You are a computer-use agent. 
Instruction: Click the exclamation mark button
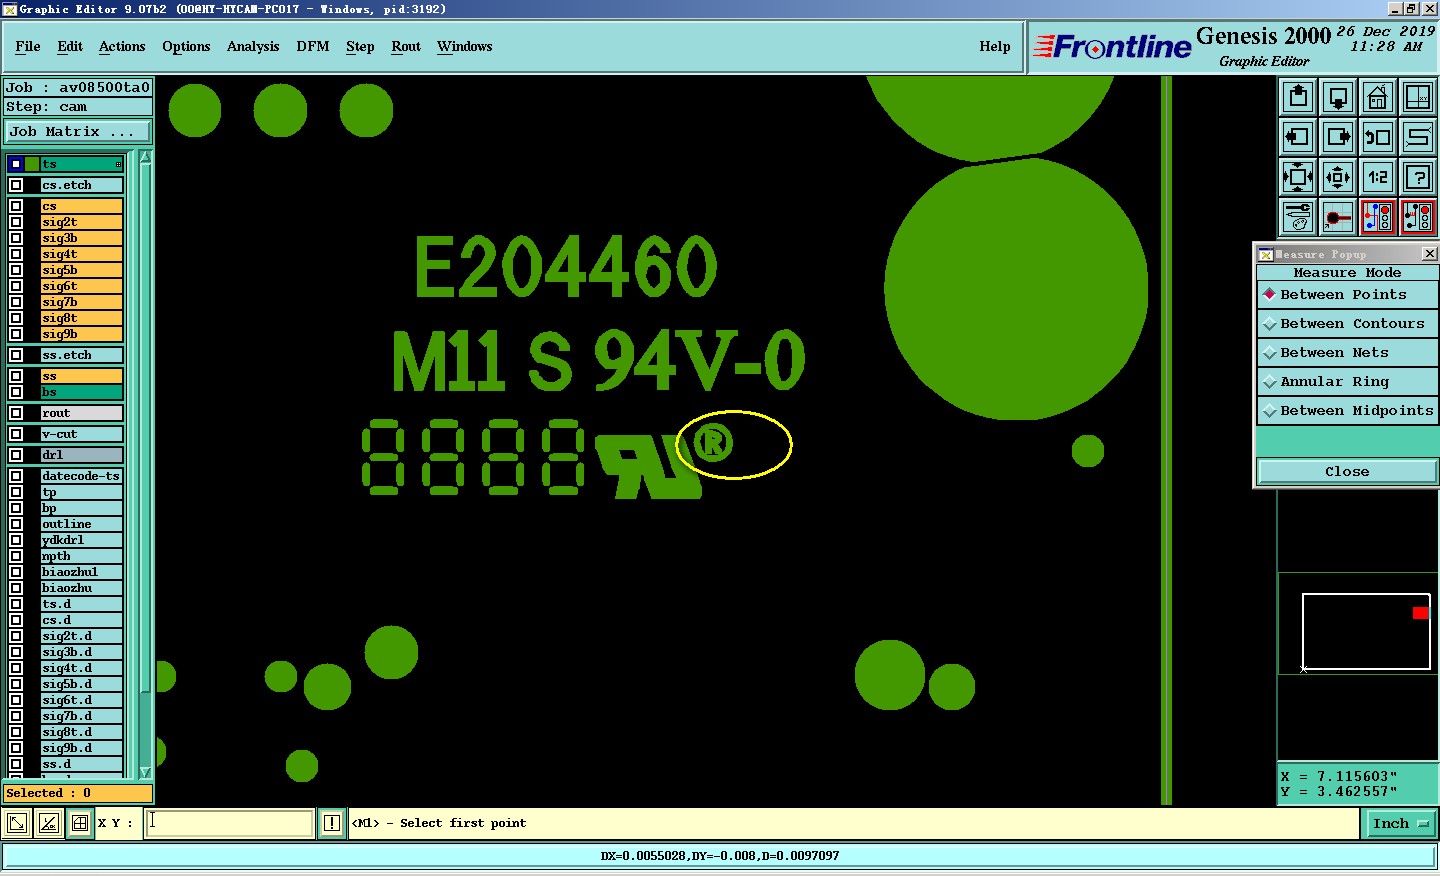pos(332,824)
